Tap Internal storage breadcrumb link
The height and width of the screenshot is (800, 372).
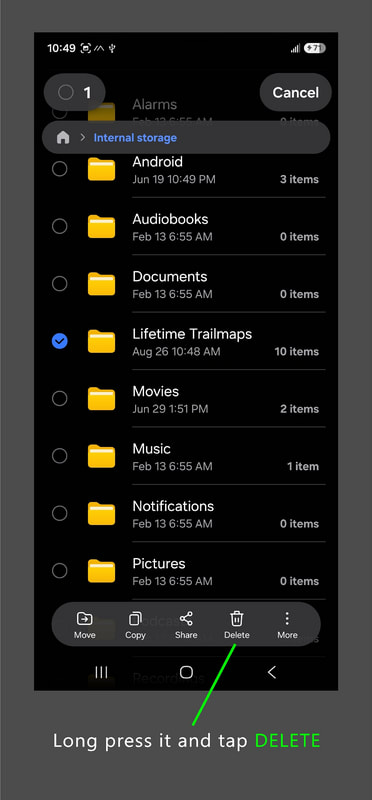pyautogui.click(x=135, y=138)
